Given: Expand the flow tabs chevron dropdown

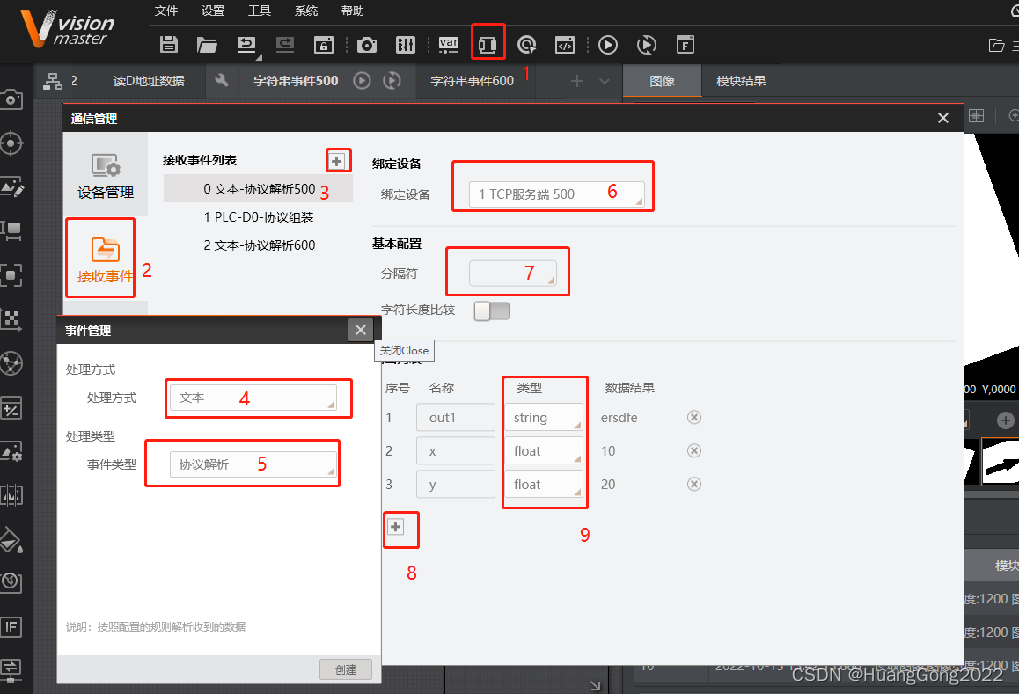Looking at the screenshot, I should coord(604,81).
